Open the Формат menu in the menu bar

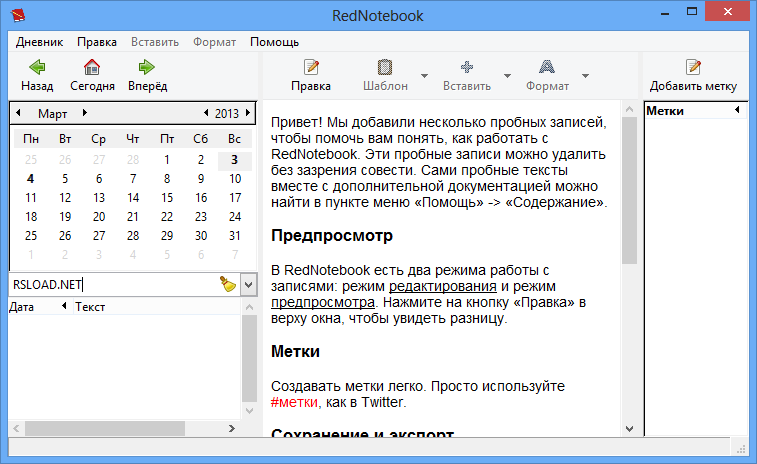tap(214, 42)
